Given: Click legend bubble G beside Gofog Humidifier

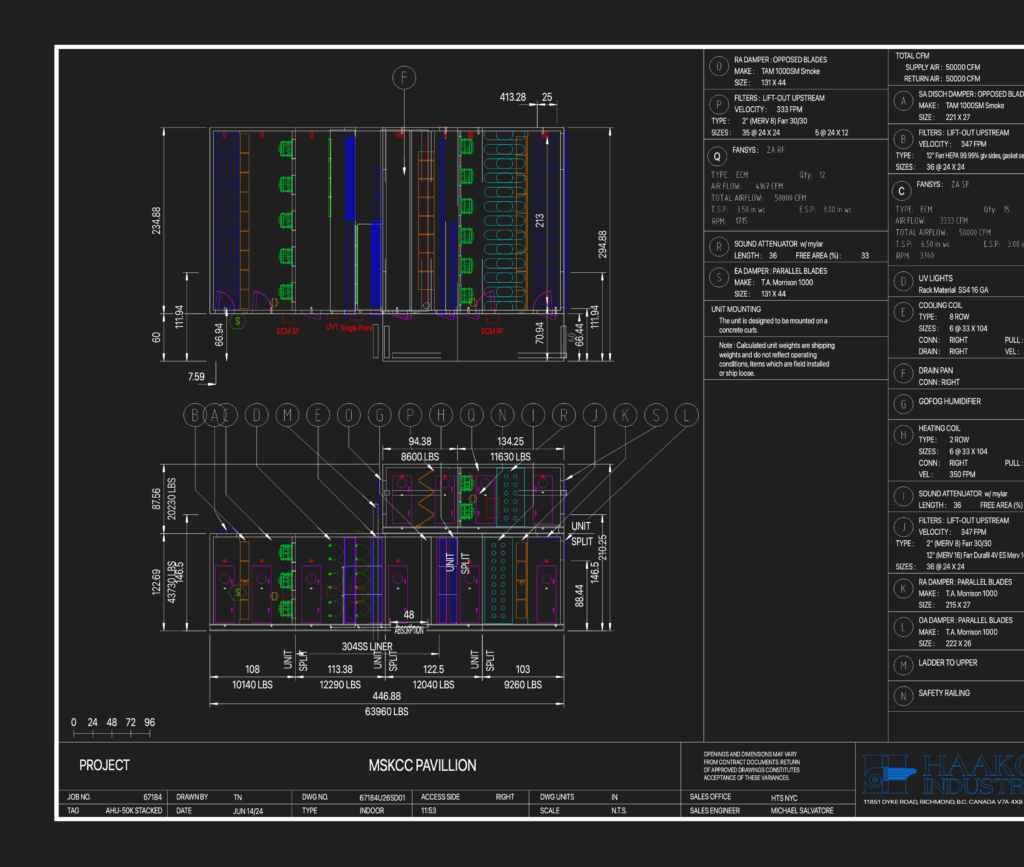Looking at the screenshot, I should (x=903, y=404).
